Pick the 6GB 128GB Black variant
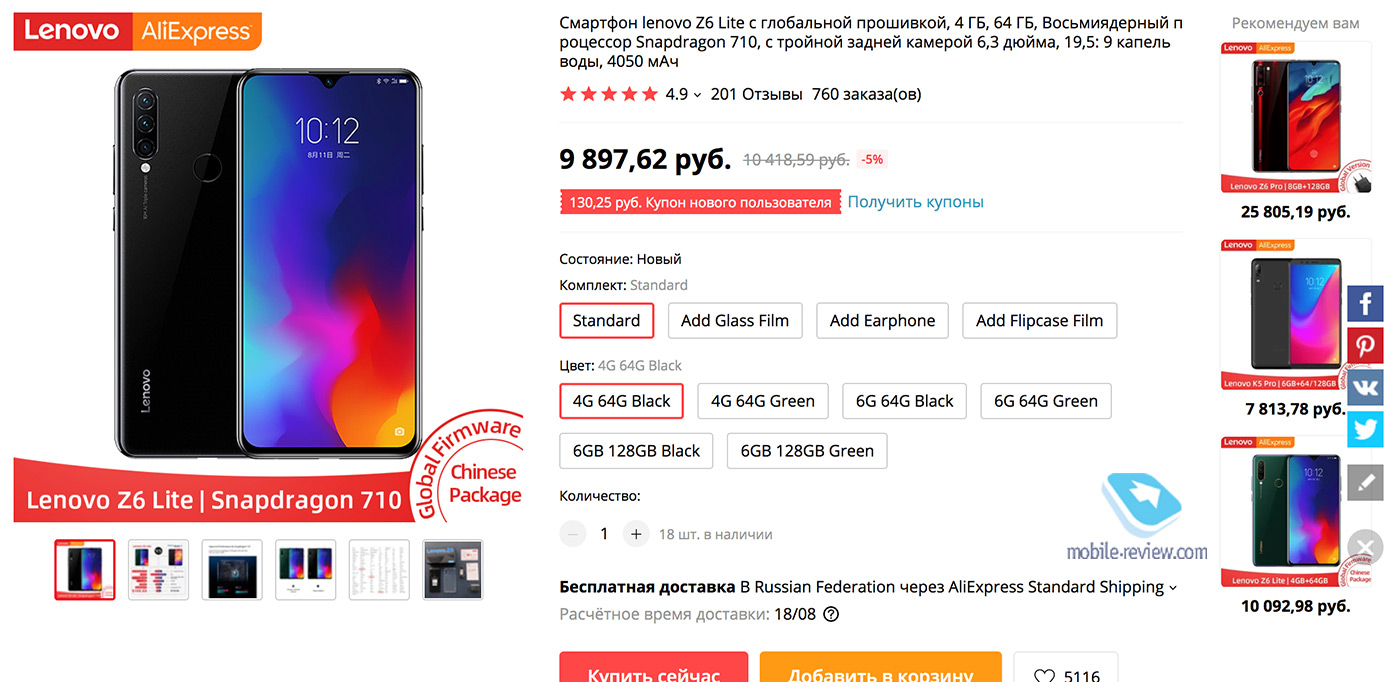 coord(636,451)
